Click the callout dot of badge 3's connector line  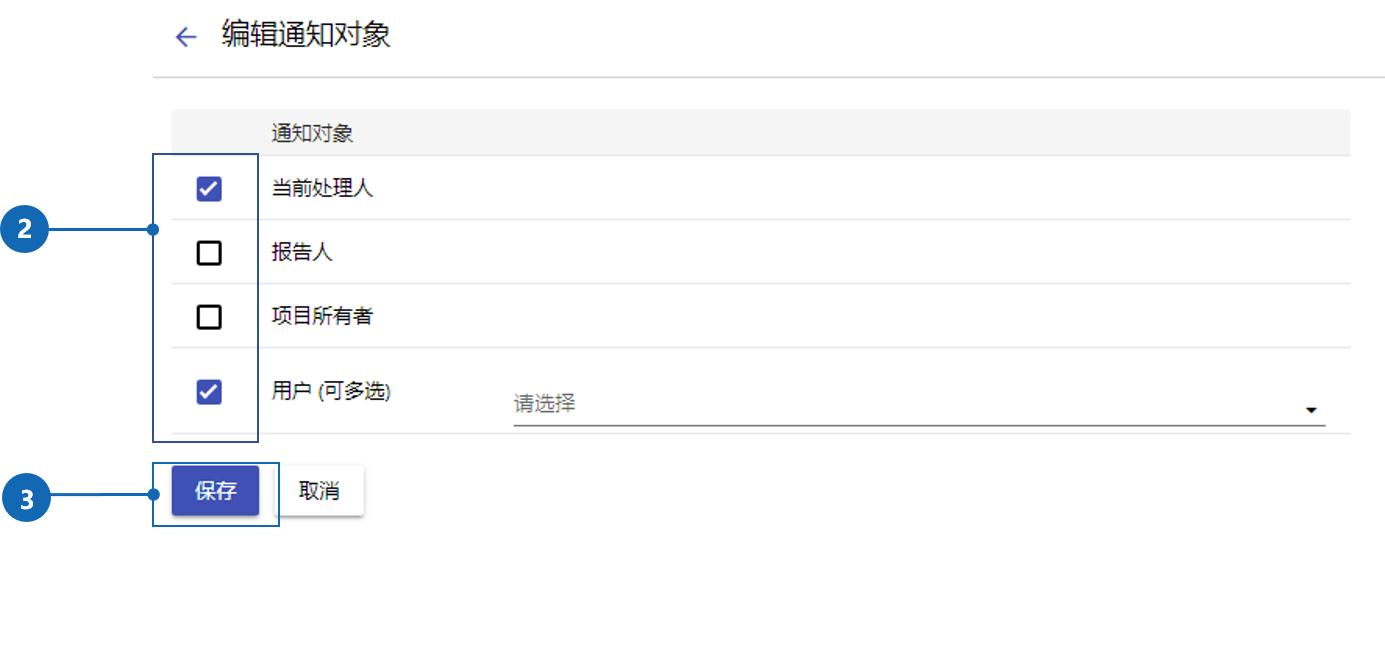(153, 494)
